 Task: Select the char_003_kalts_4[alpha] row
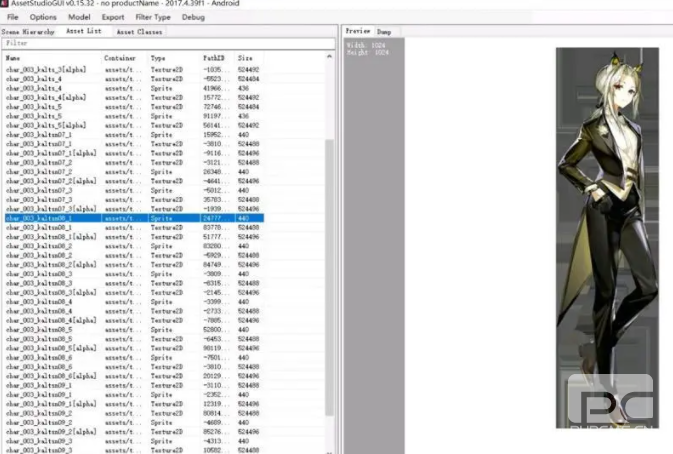pos(134,97)
